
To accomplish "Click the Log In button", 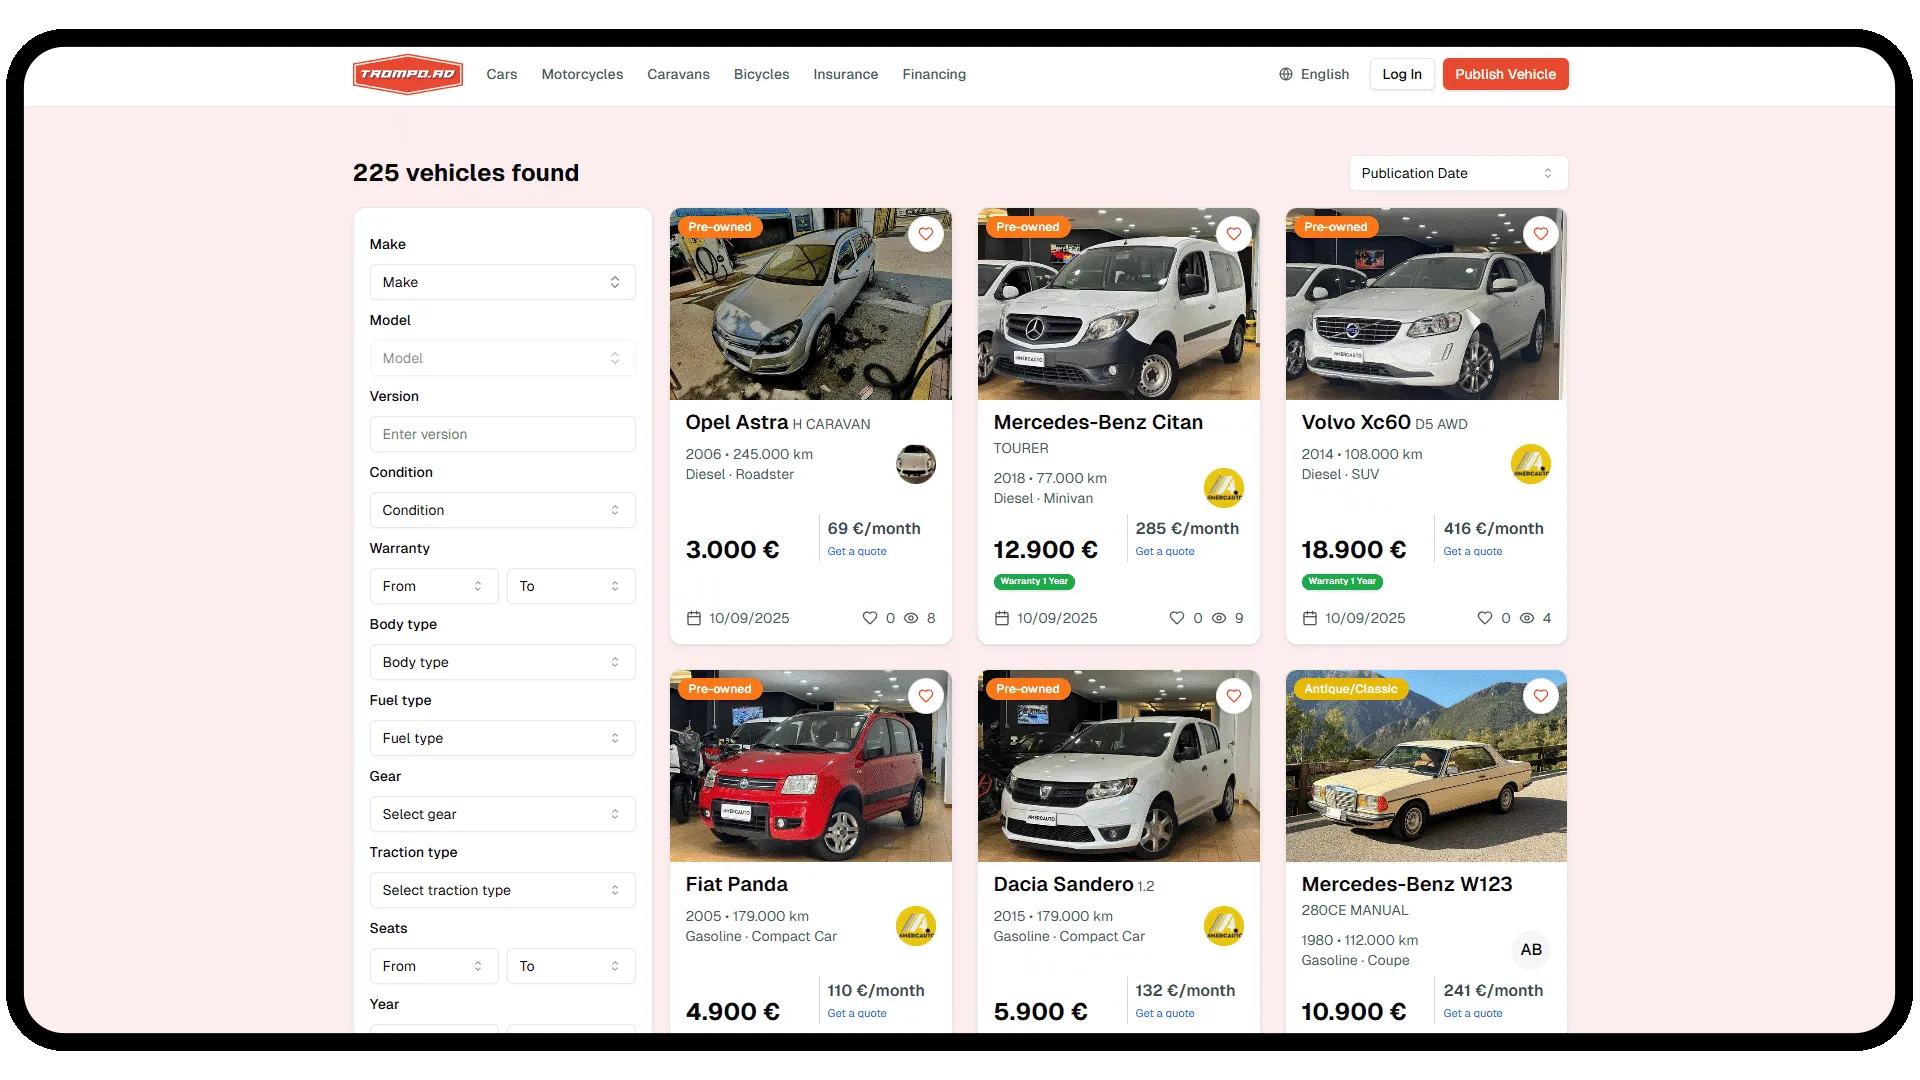I will (1402, 74).
